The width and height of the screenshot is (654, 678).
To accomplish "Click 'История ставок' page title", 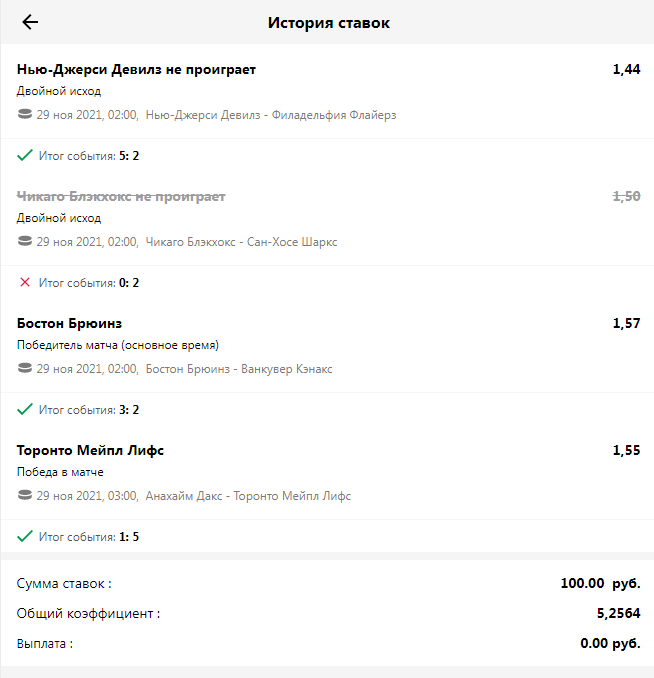I will coord(329,22).
